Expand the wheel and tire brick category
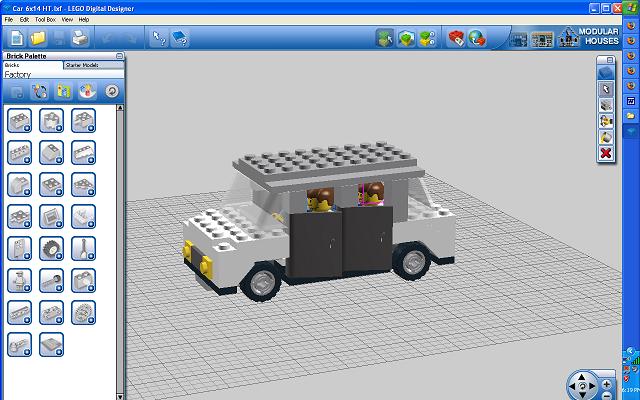Viewport: 640px width, 400px height. coord(51,249)
